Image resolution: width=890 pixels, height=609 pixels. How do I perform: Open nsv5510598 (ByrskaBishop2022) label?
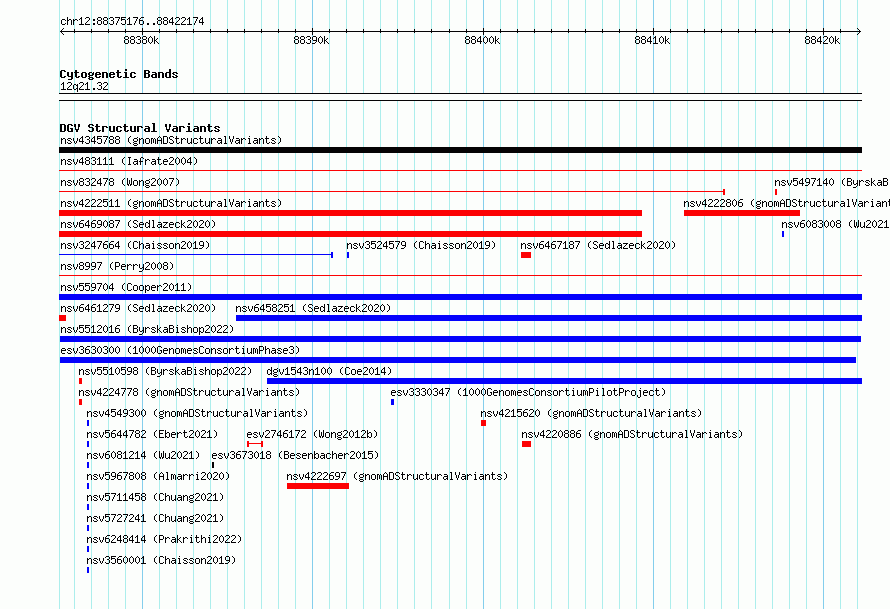click(x=165, y=371)
